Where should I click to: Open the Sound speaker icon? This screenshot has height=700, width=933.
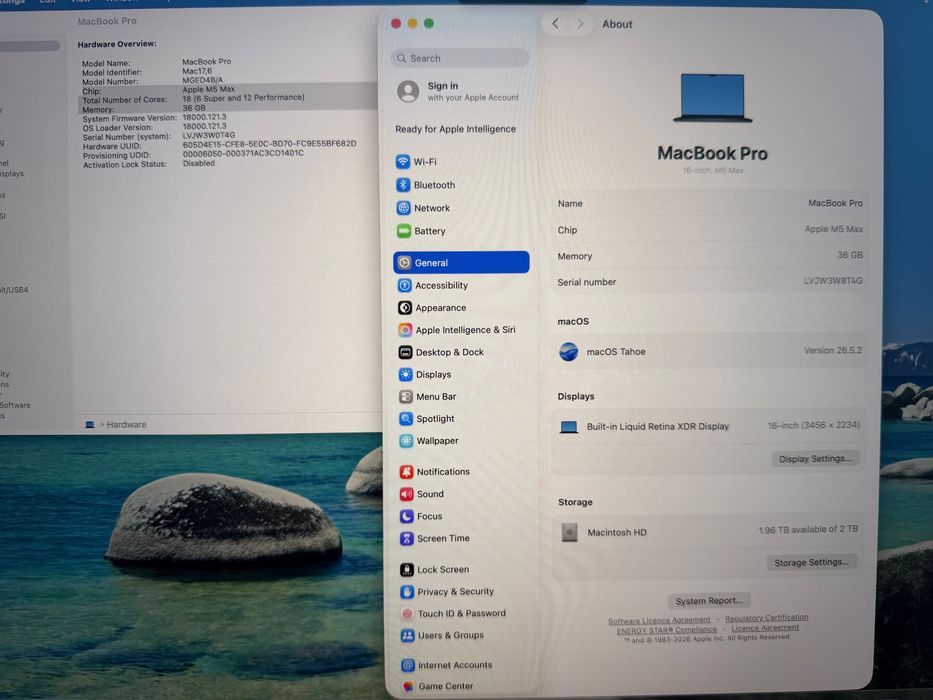406,494
